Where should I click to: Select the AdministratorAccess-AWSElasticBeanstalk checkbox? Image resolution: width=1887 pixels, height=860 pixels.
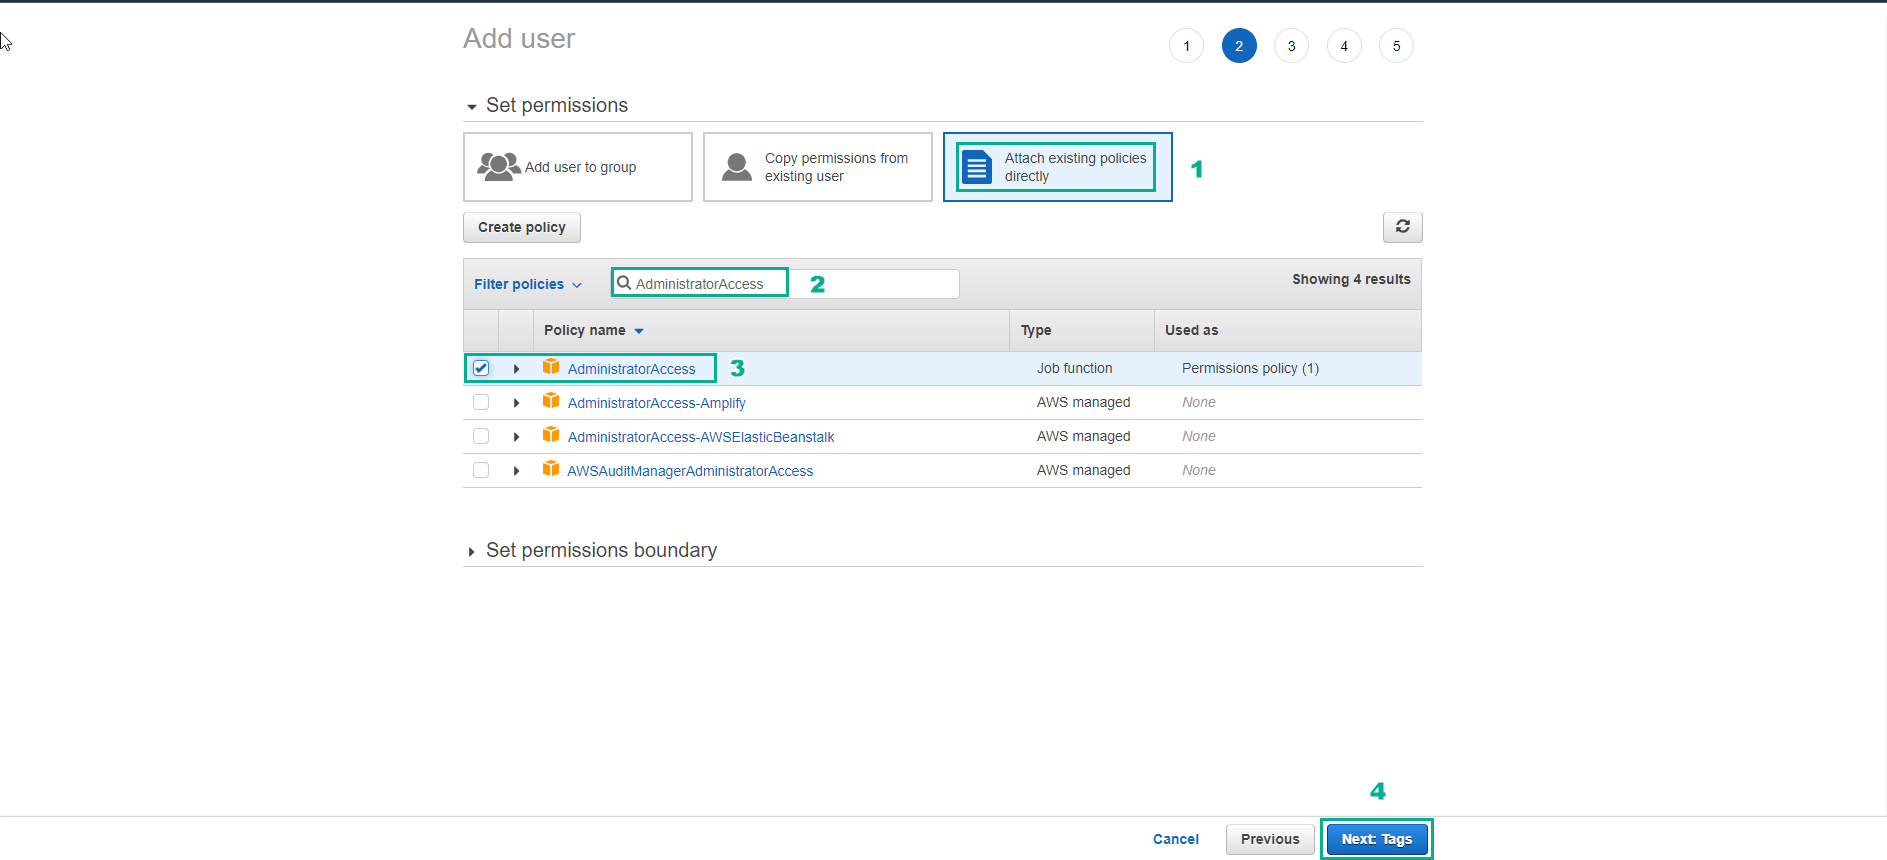tap(481, 436)
